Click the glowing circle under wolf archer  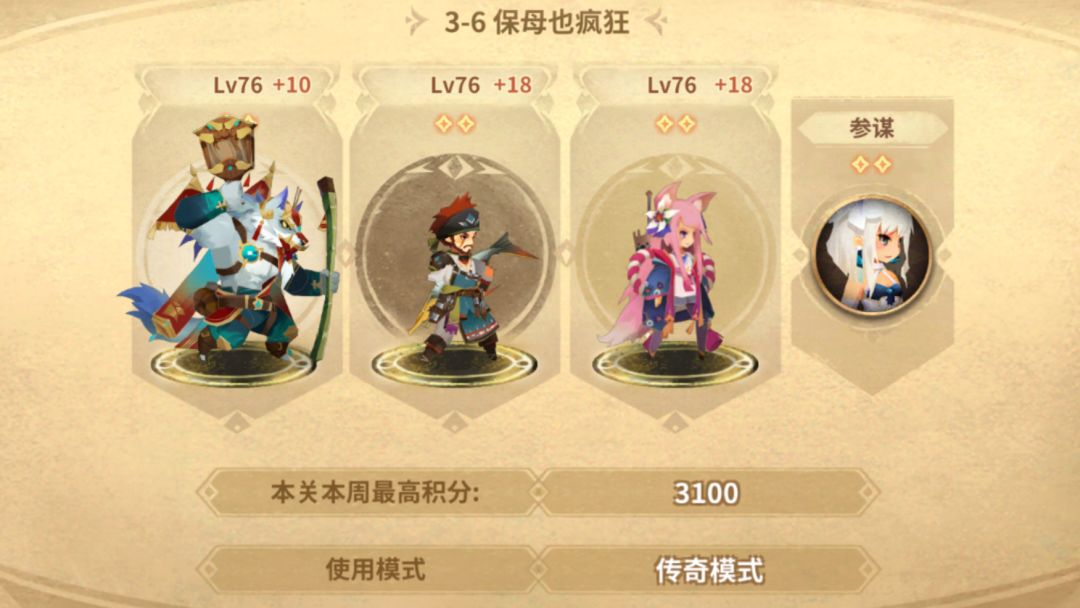[233, 366]
